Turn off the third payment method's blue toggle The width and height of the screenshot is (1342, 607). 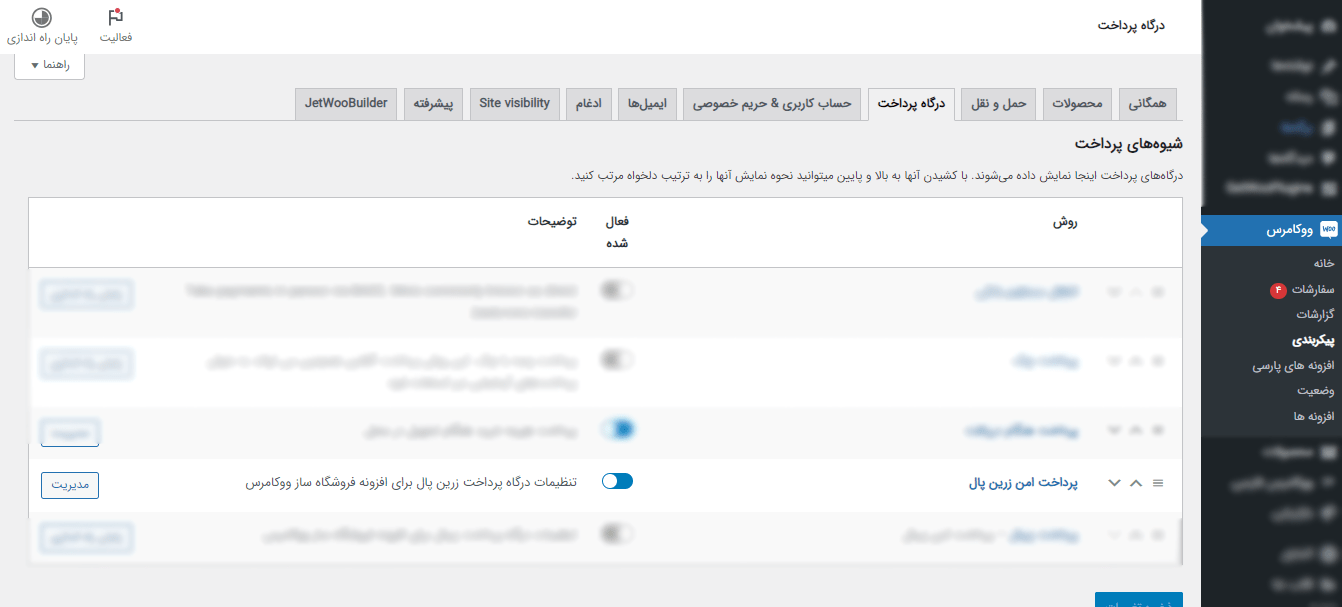(x=617, y=428)
